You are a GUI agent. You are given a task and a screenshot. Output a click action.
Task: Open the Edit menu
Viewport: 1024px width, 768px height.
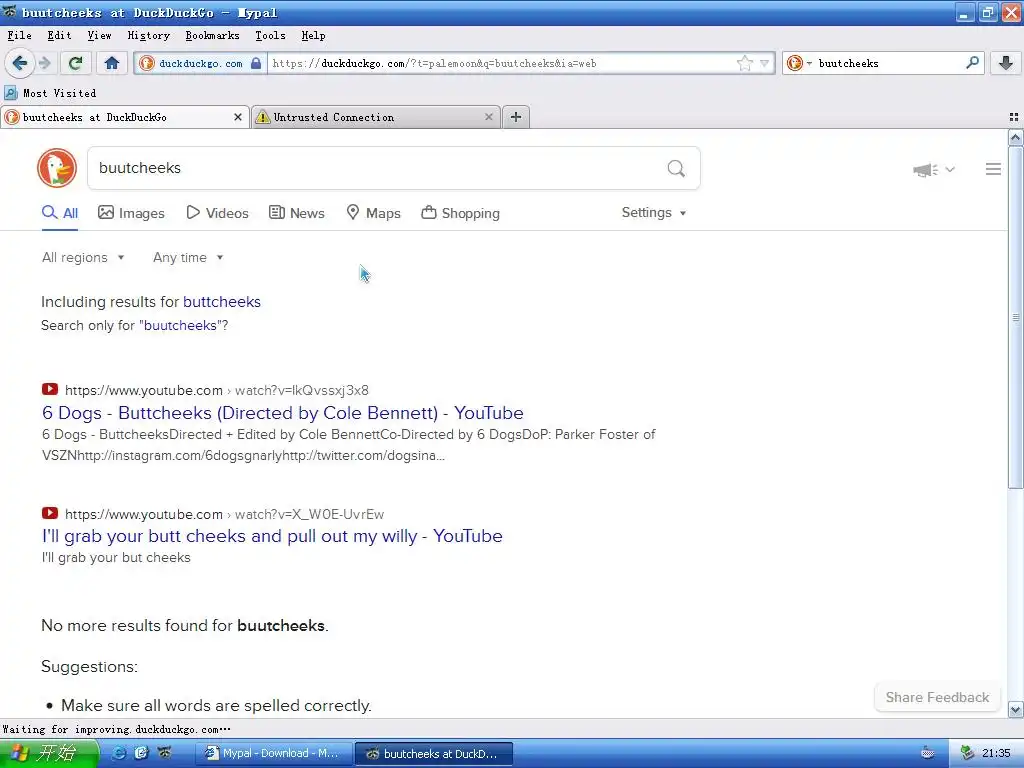coord(59,35)
